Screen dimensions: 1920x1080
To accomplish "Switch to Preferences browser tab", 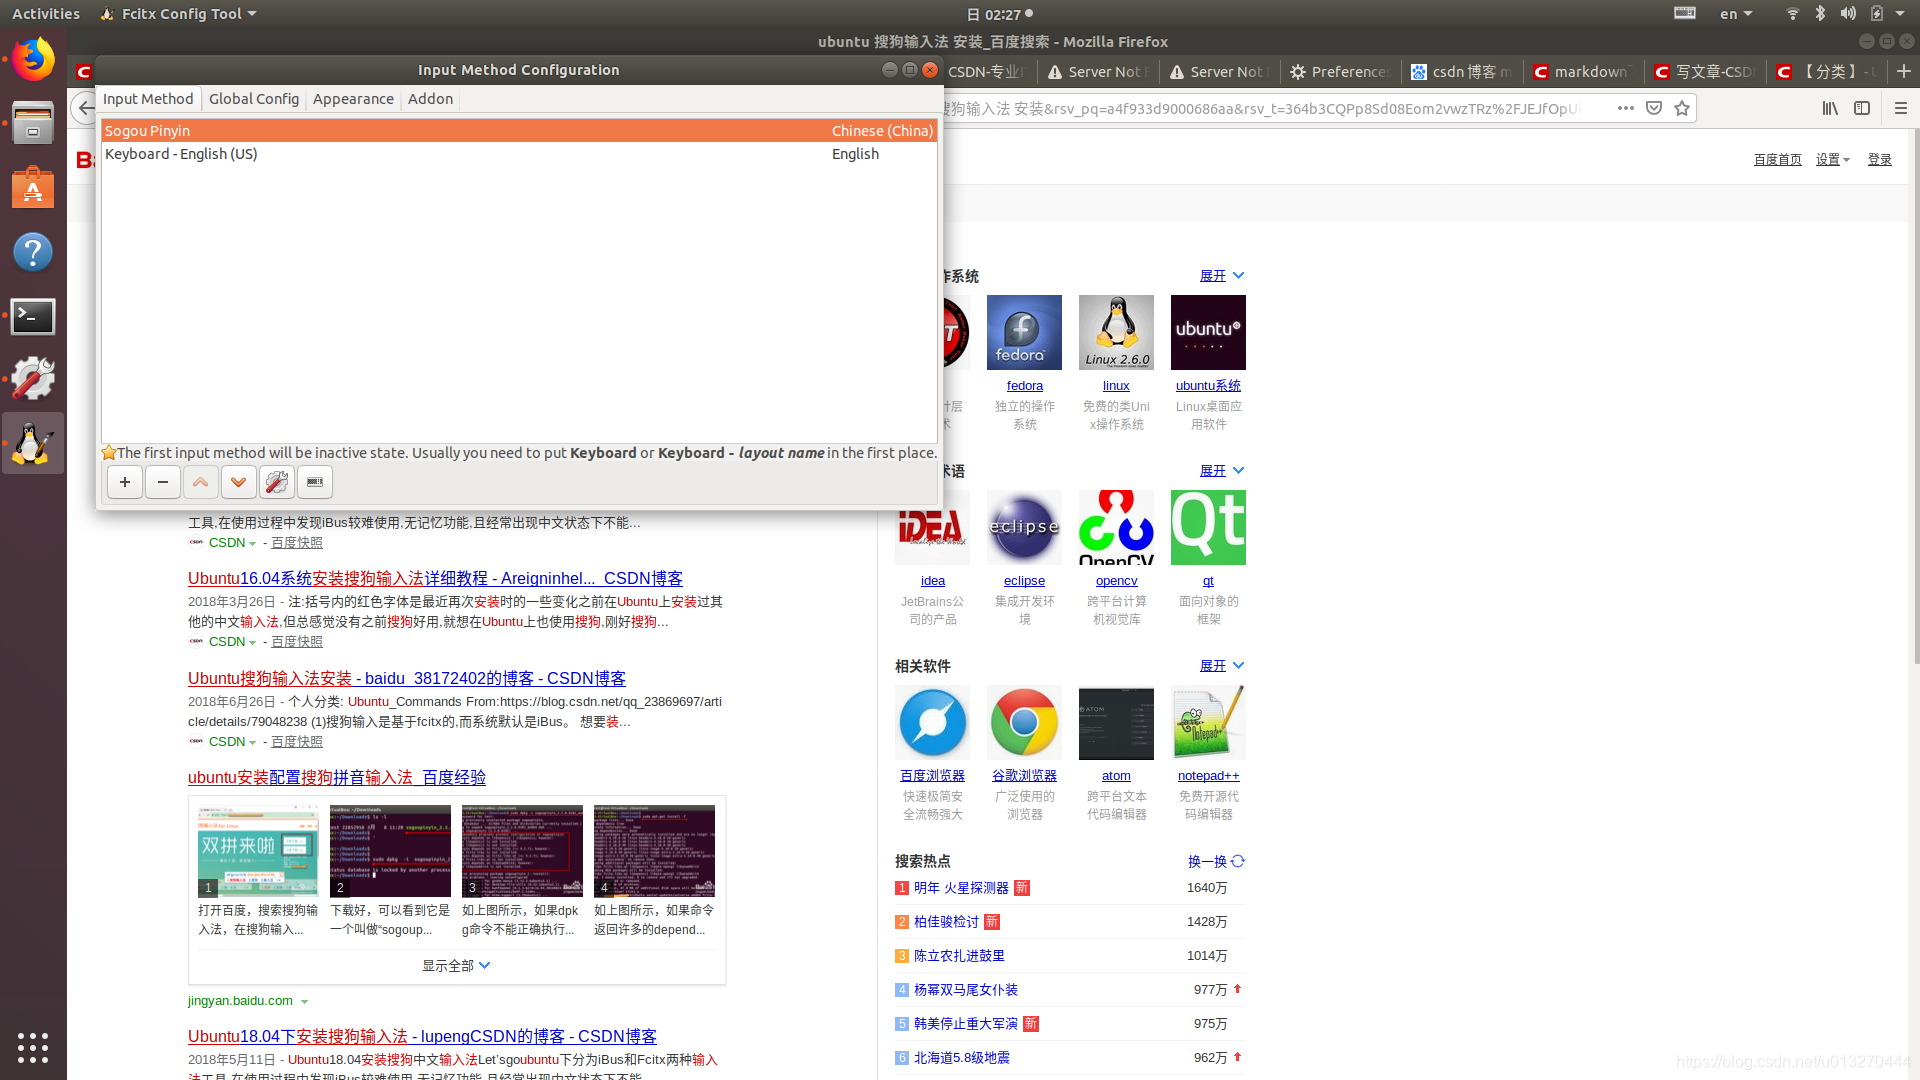I will 1338,72.
